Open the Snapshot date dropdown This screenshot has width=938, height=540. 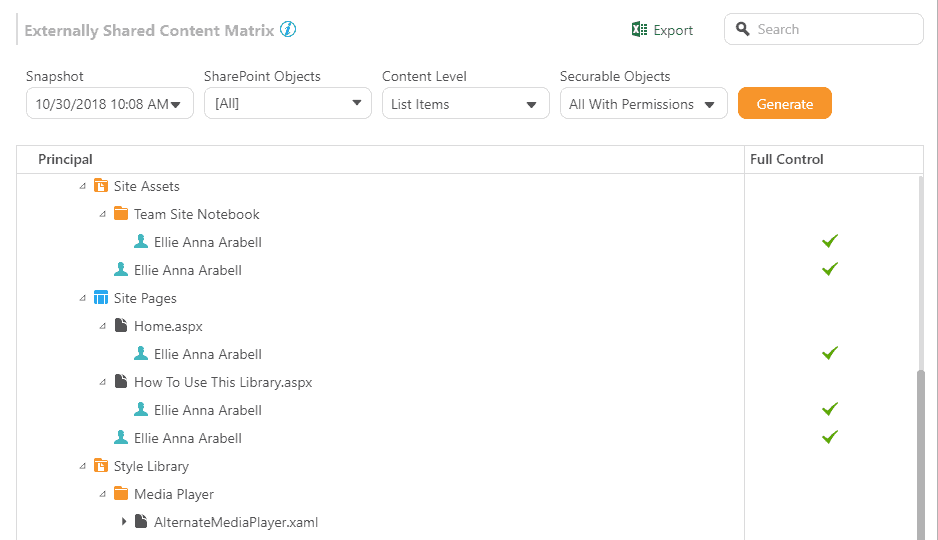(110, 104)
